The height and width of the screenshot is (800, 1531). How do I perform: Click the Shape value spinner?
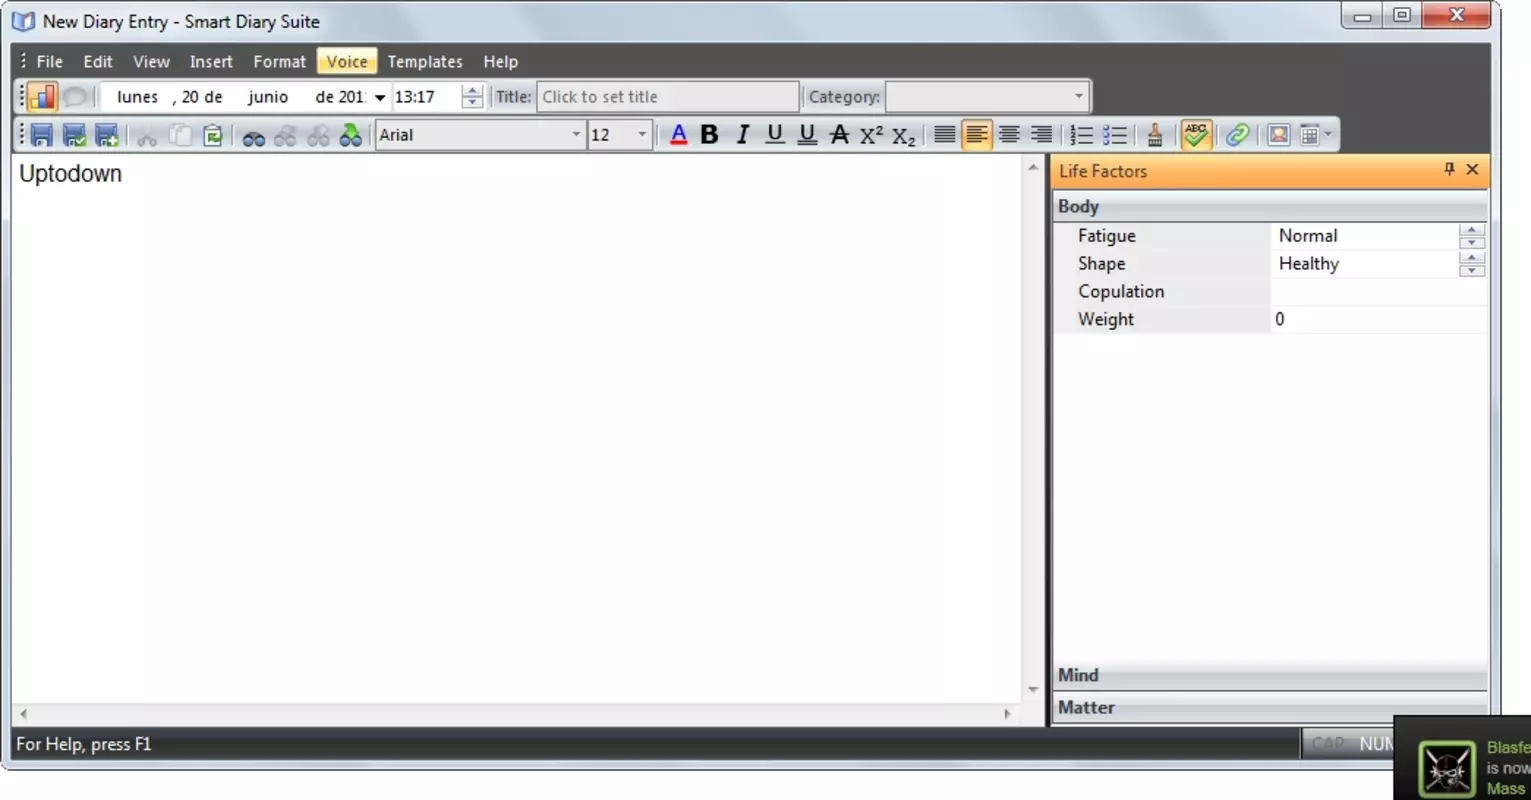(x=1471, y=264)
